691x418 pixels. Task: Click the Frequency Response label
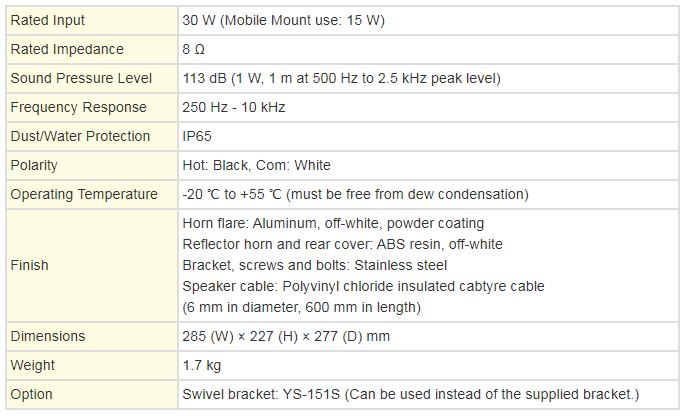pos(78,107)
